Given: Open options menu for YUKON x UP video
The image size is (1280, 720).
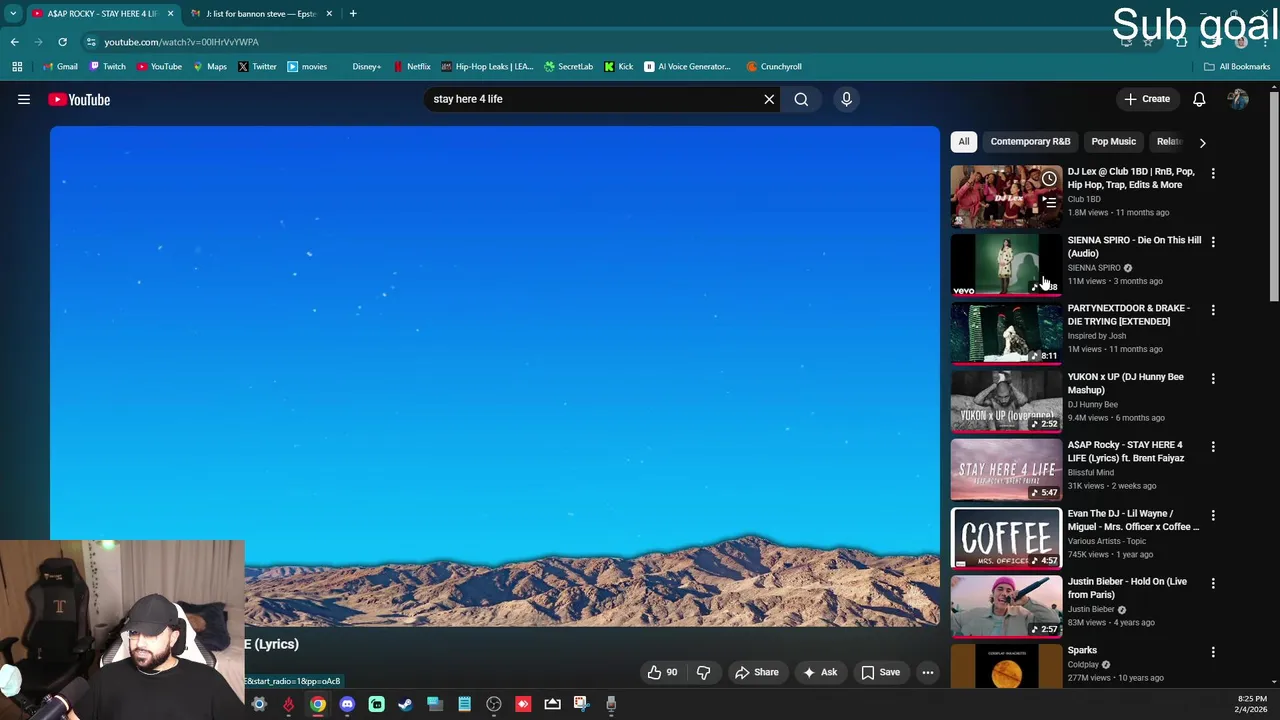Looking at the screenshot, I should 1213,378.
